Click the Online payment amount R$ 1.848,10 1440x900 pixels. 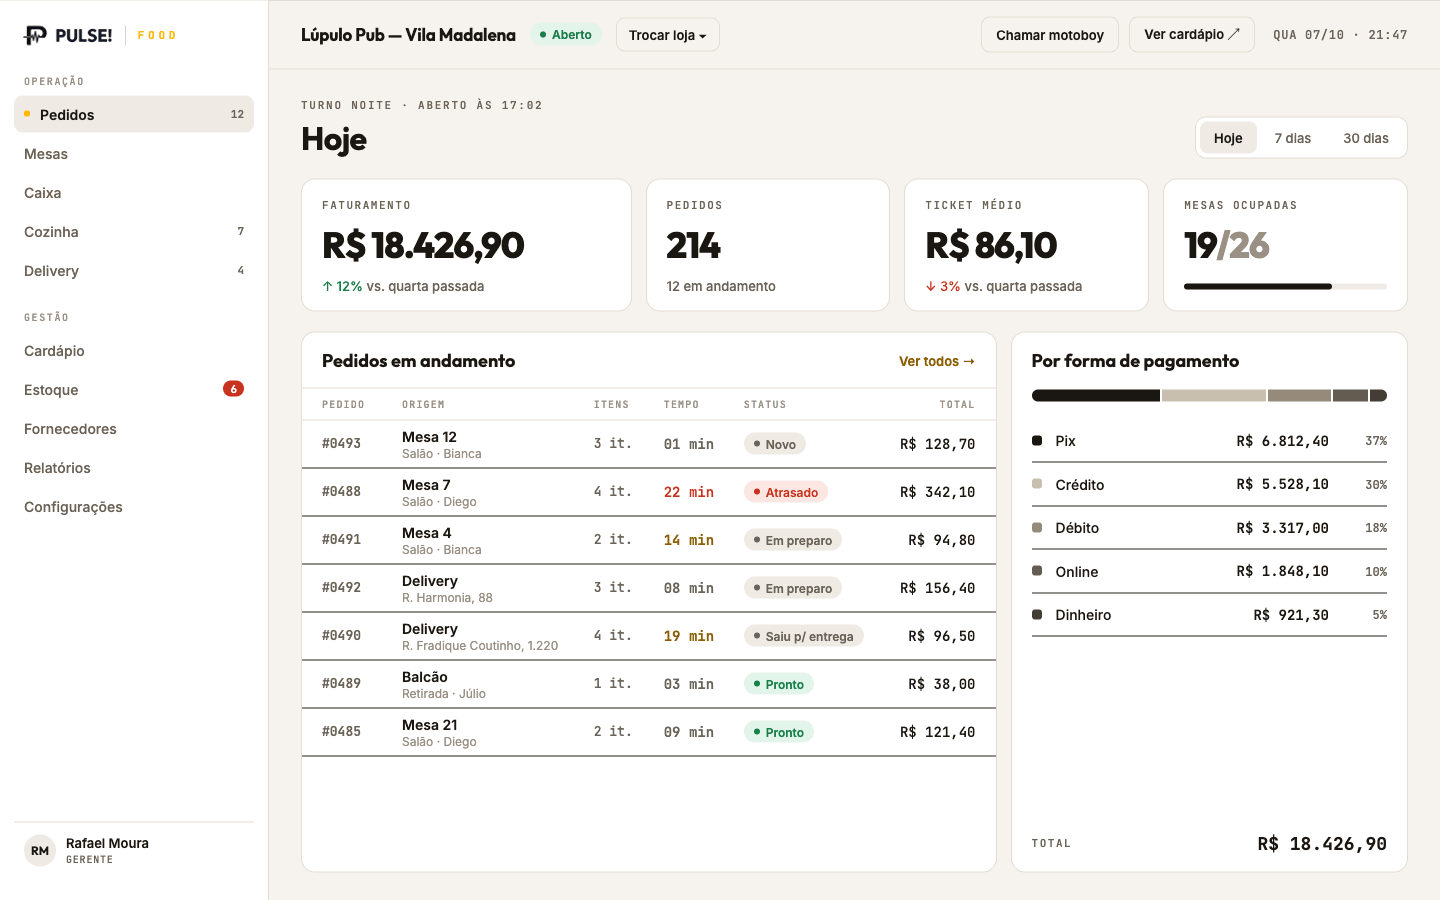pos(1282,572)
